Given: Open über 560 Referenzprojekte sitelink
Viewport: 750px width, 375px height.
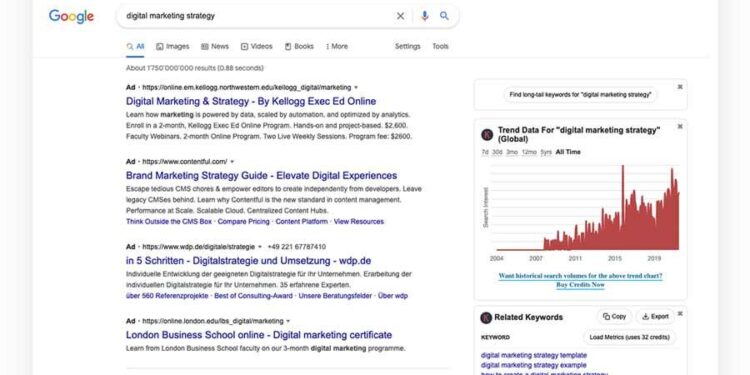Looking at the screenshot, I should click(x=167, y=296).
